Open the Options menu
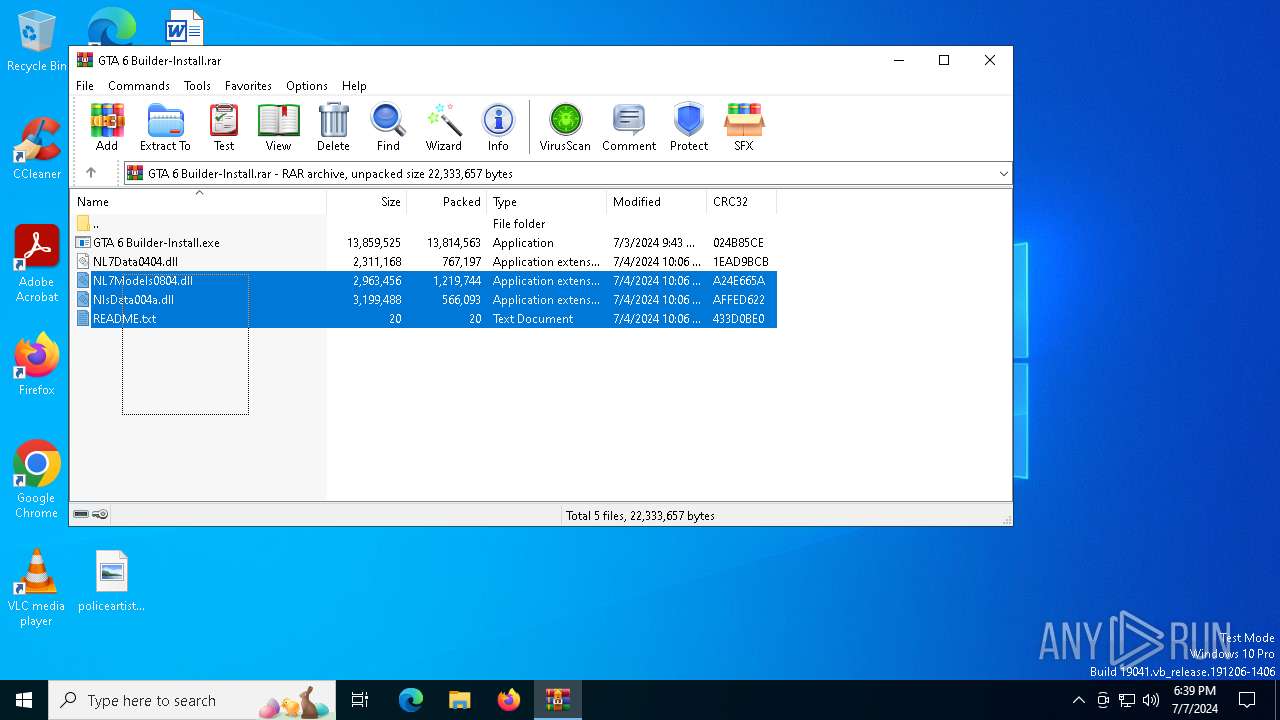 [307, 86]
